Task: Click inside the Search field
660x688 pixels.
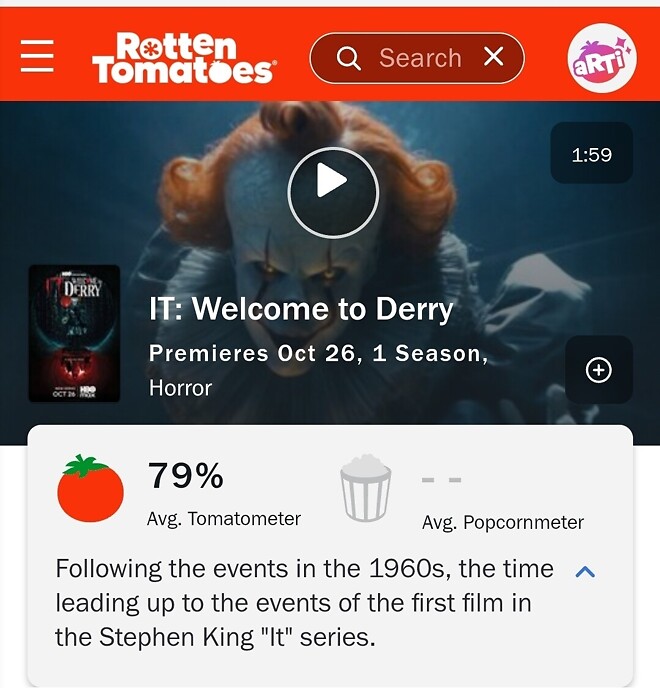Action: 420,58
